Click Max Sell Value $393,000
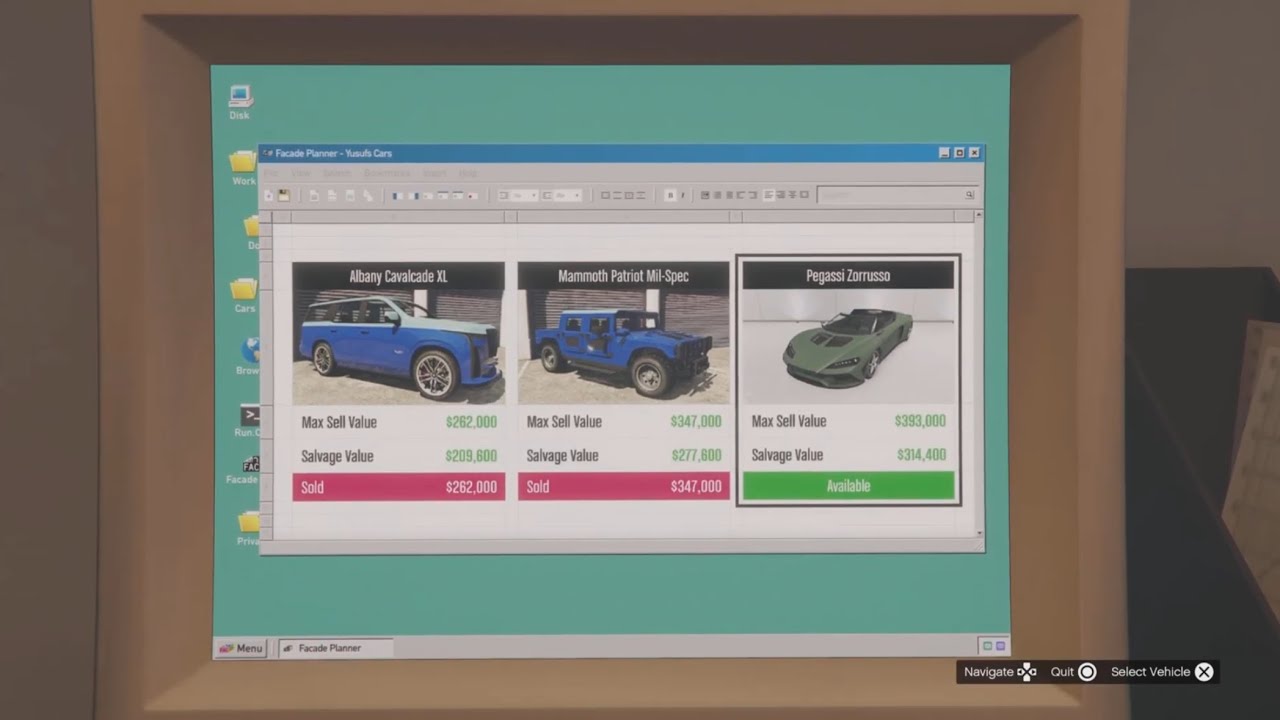The image size is (1280, 720). point(848,421)
